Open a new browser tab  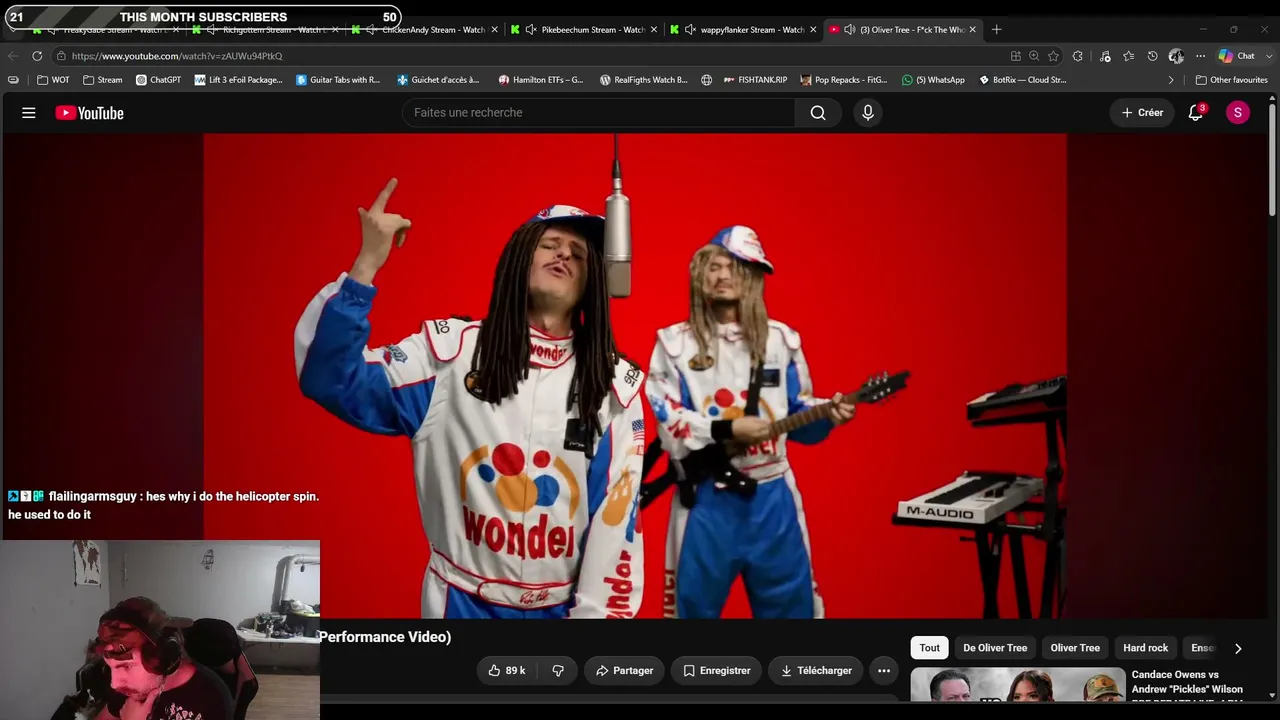point(996,29)
